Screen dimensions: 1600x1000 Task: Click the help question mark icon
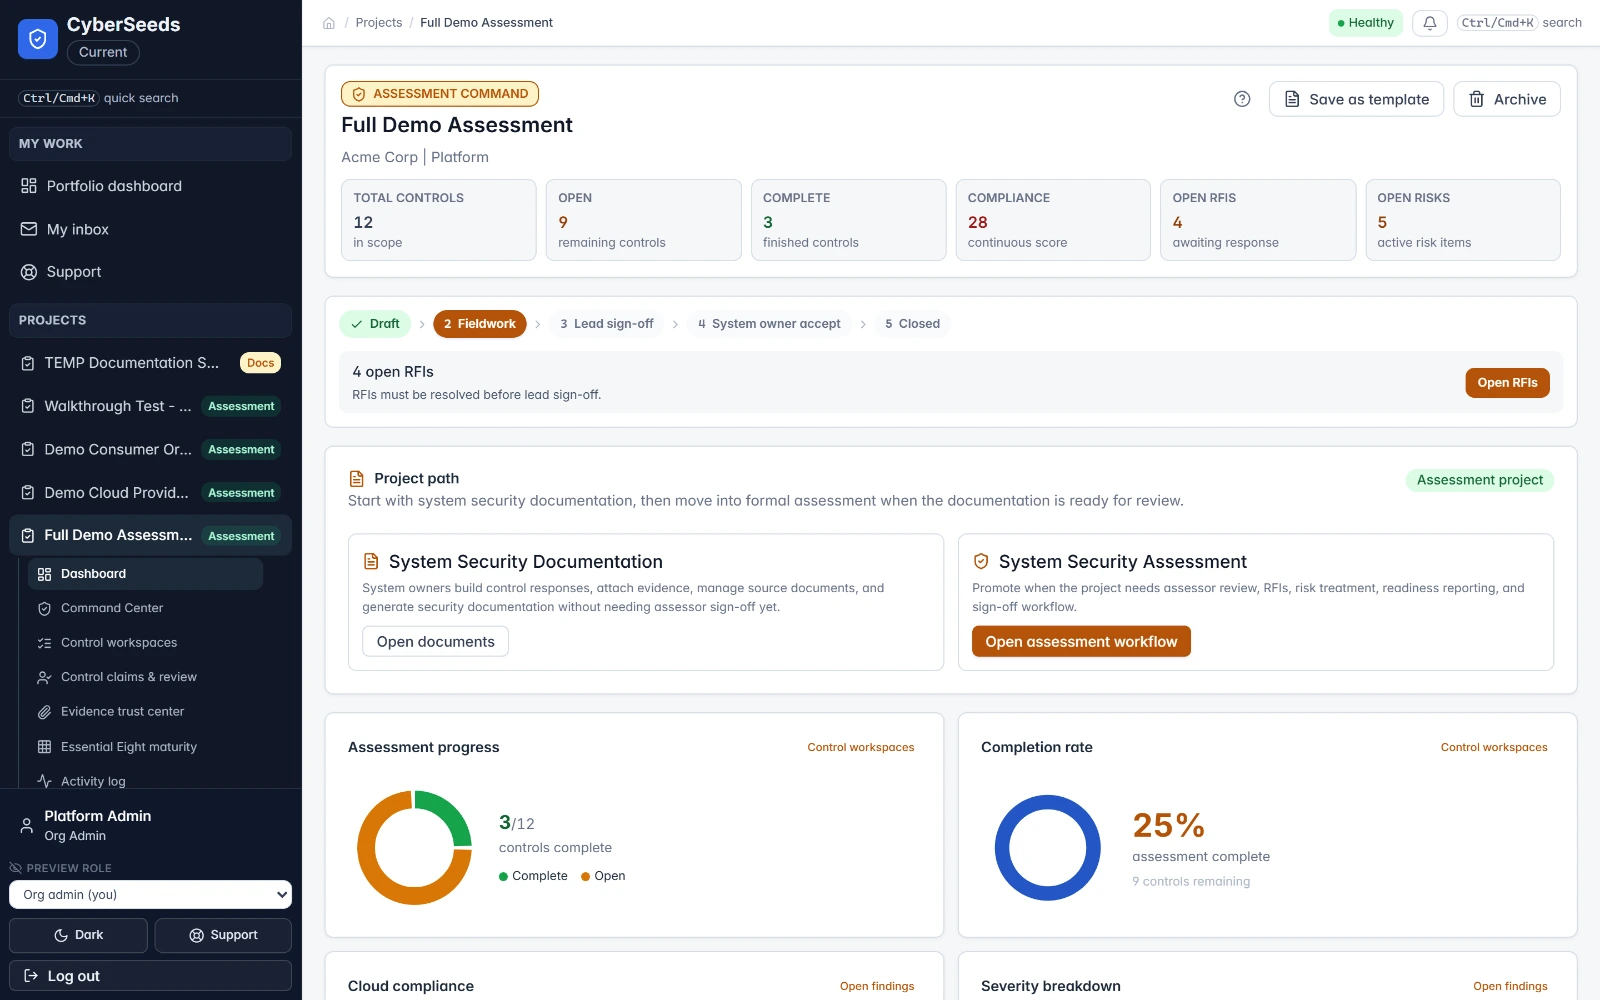(1242, 99)
